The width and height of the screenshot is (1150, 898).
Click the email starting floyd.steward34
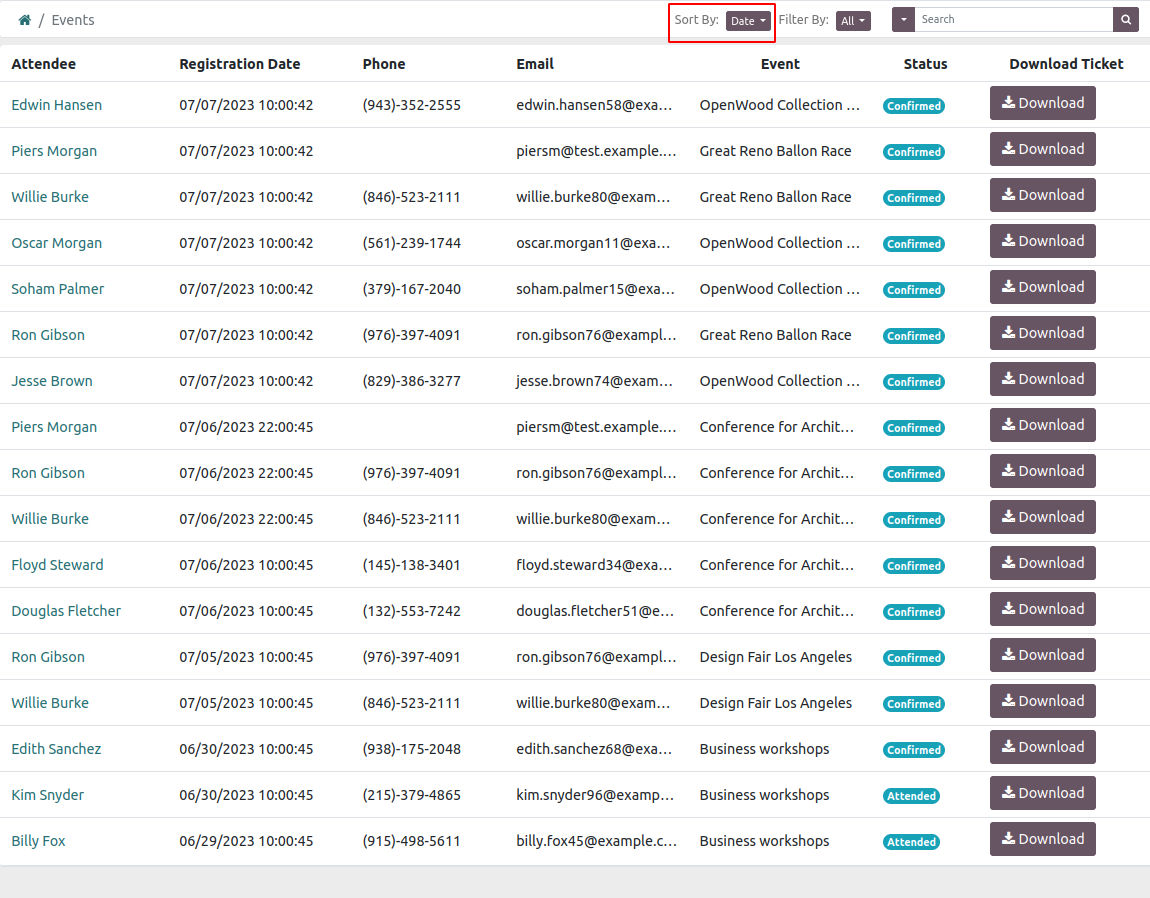[594, 565]
